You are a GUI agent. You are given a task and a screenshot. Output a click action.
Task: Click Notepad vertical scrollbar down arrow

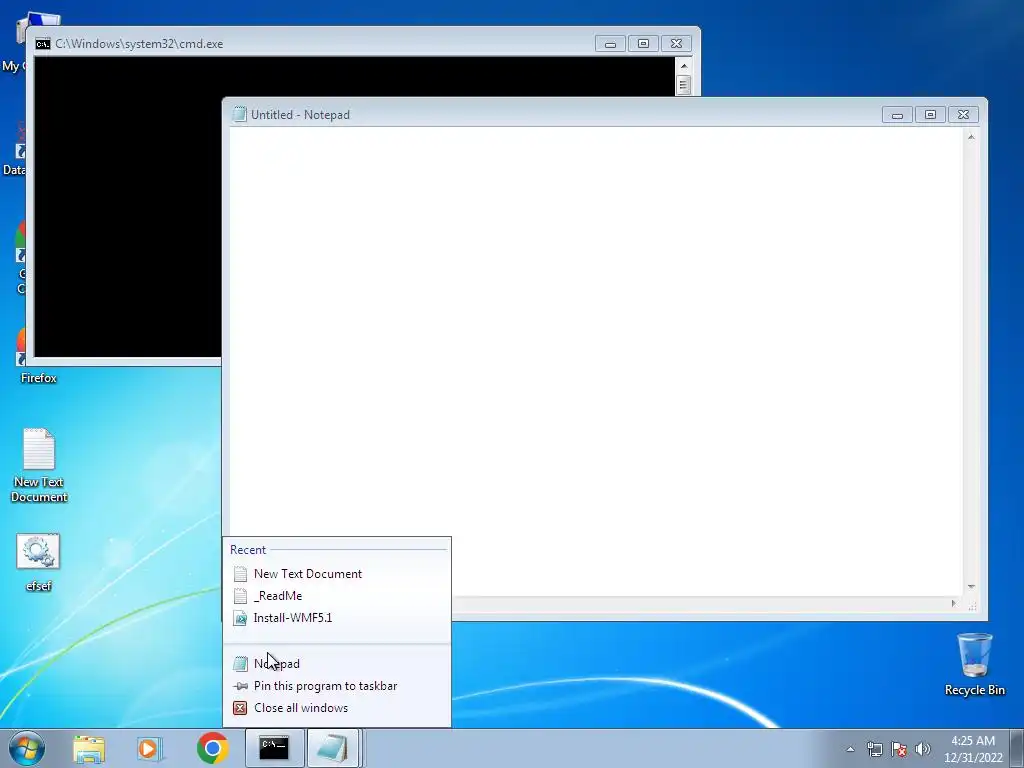tap(971, 586)
